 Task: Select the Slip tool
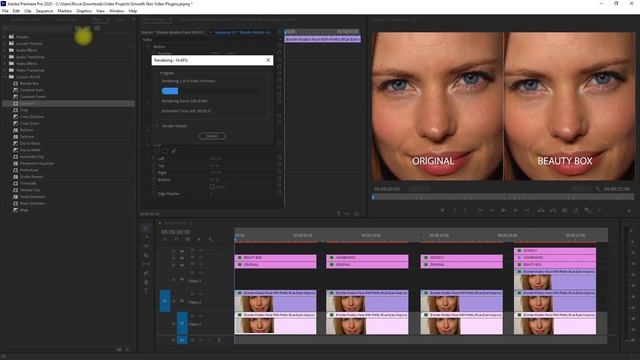click(146, 264)
